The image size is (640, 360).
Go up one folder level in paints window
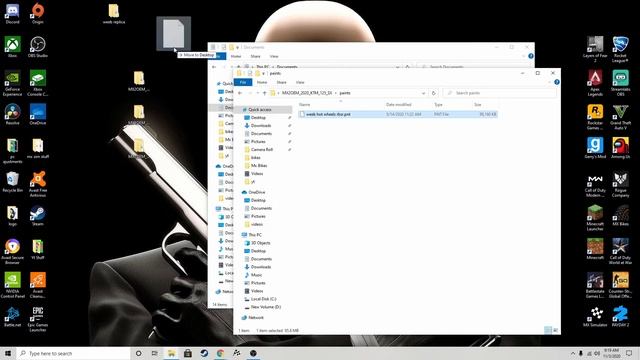pos(264,93)
